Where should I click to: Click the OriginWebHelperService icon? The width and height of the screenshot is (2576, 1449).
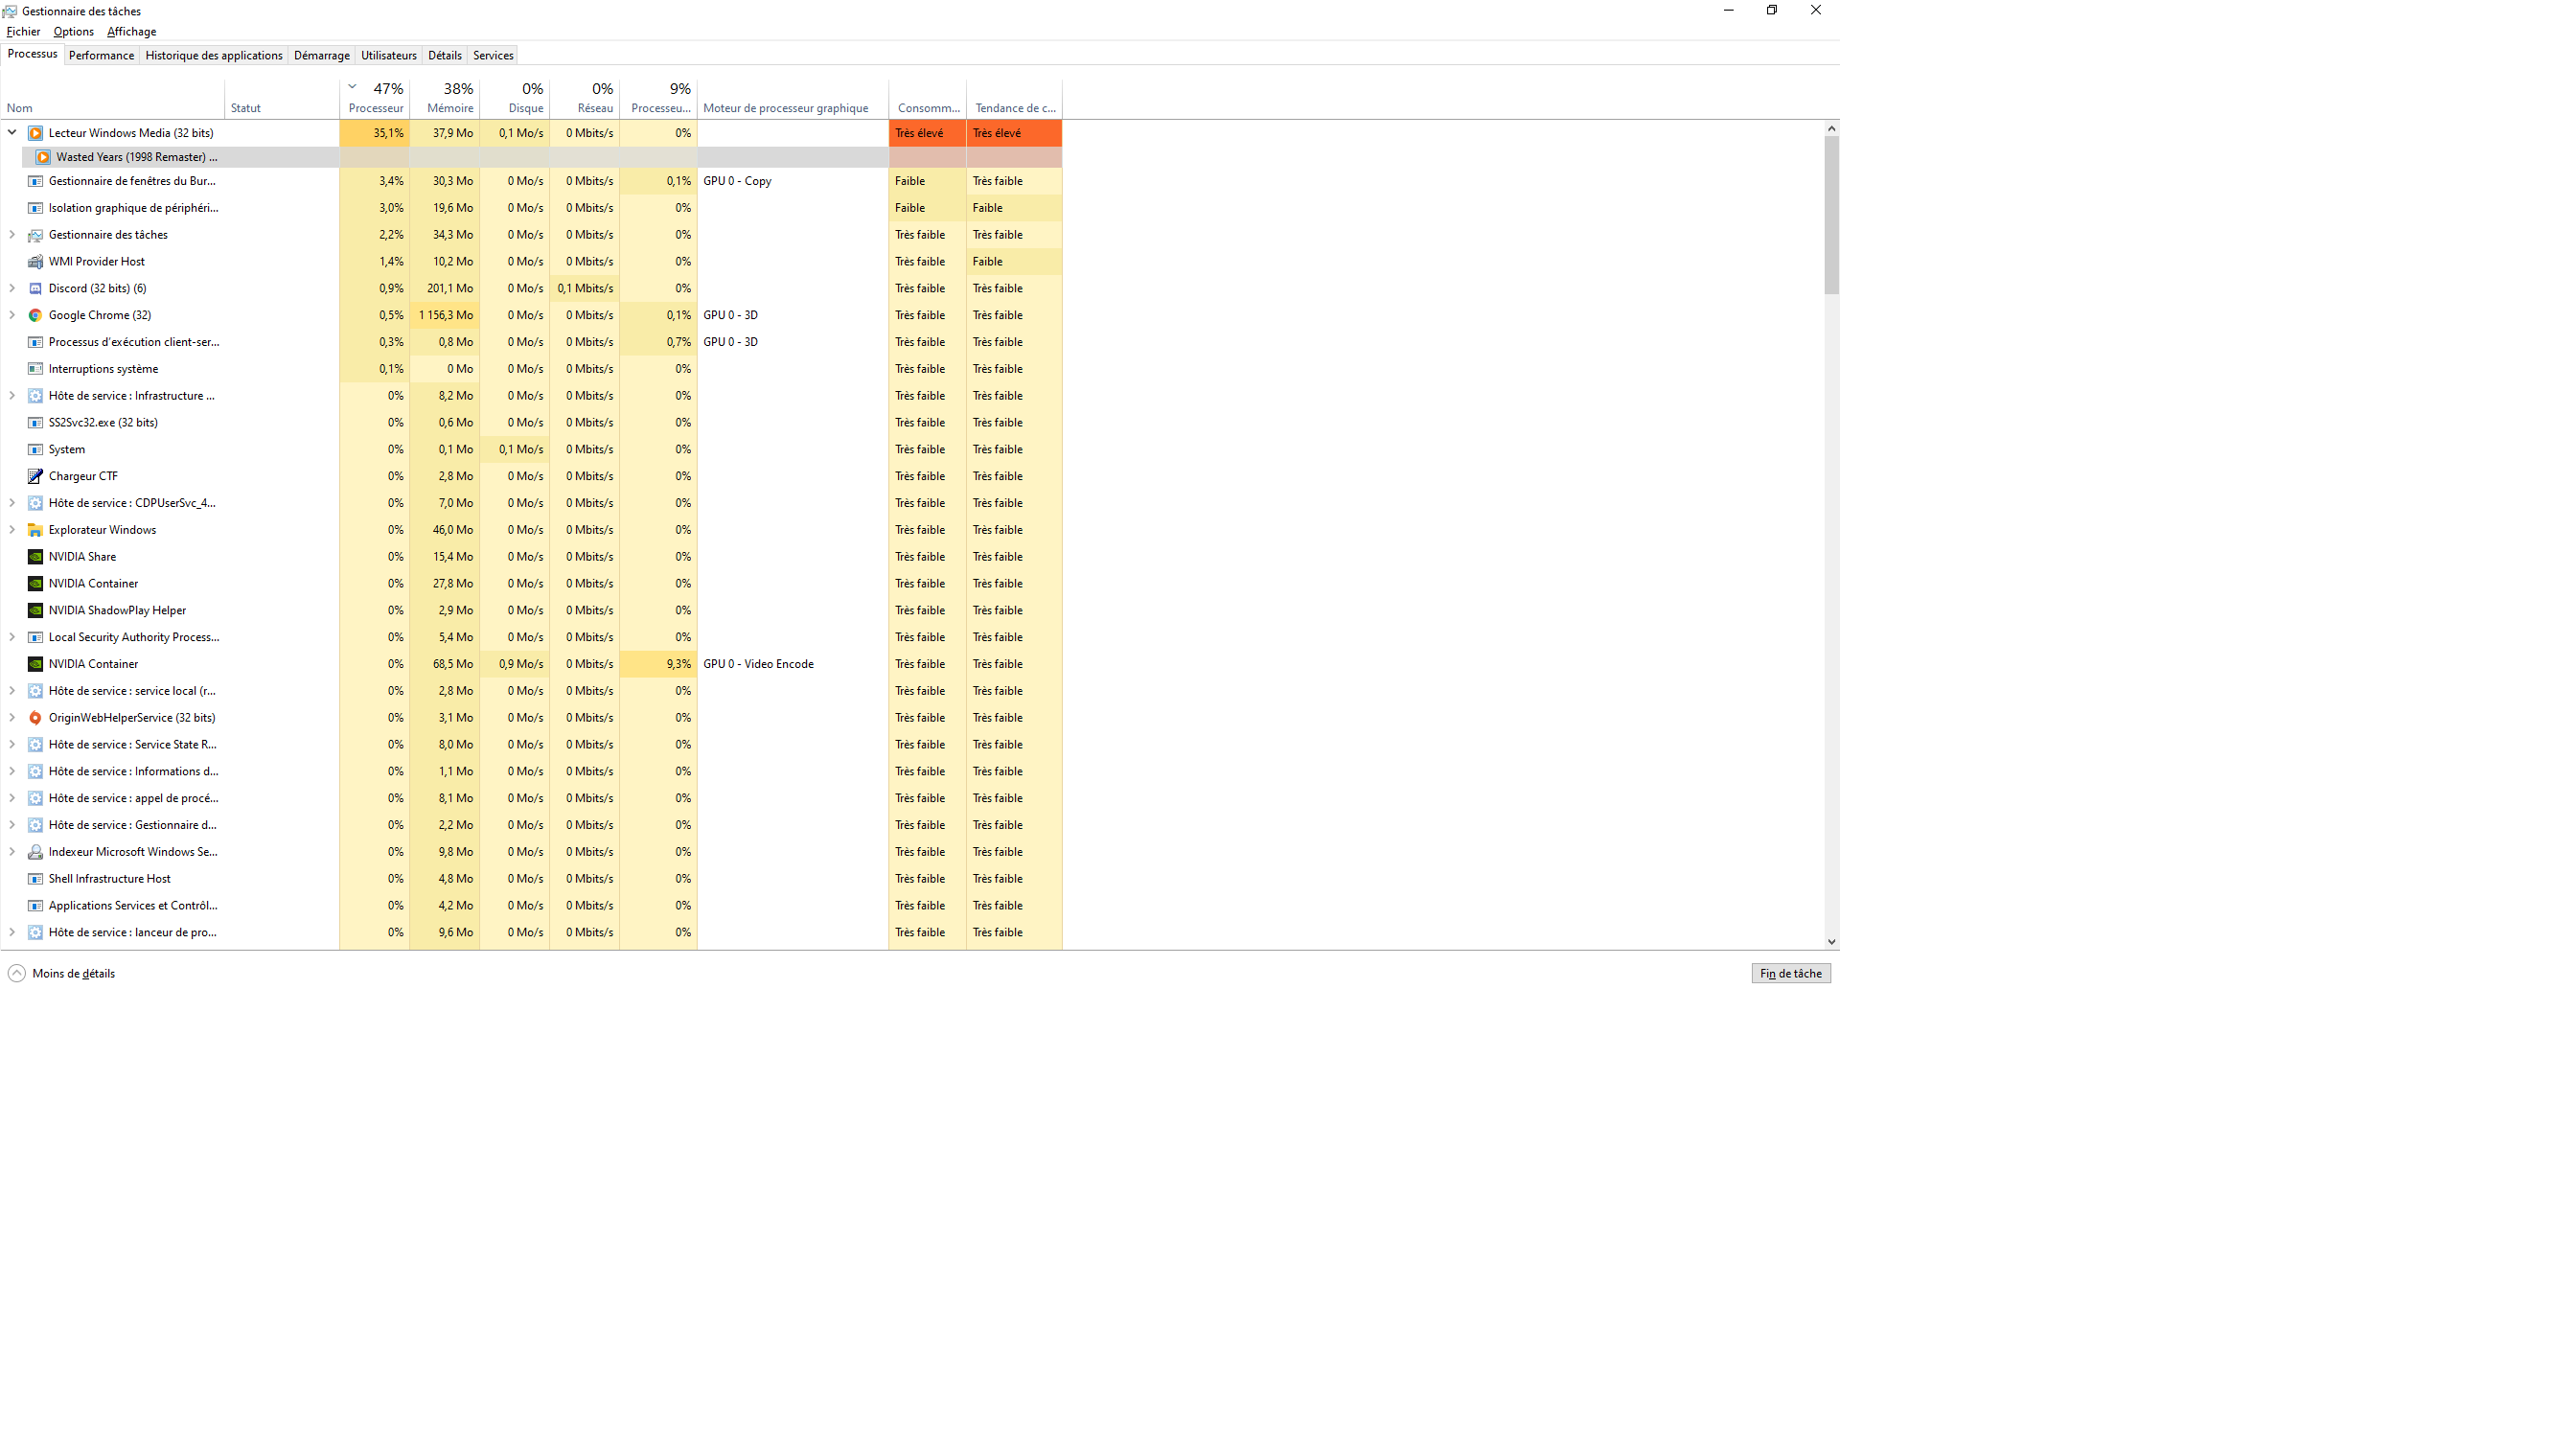[x=35, y=718]
